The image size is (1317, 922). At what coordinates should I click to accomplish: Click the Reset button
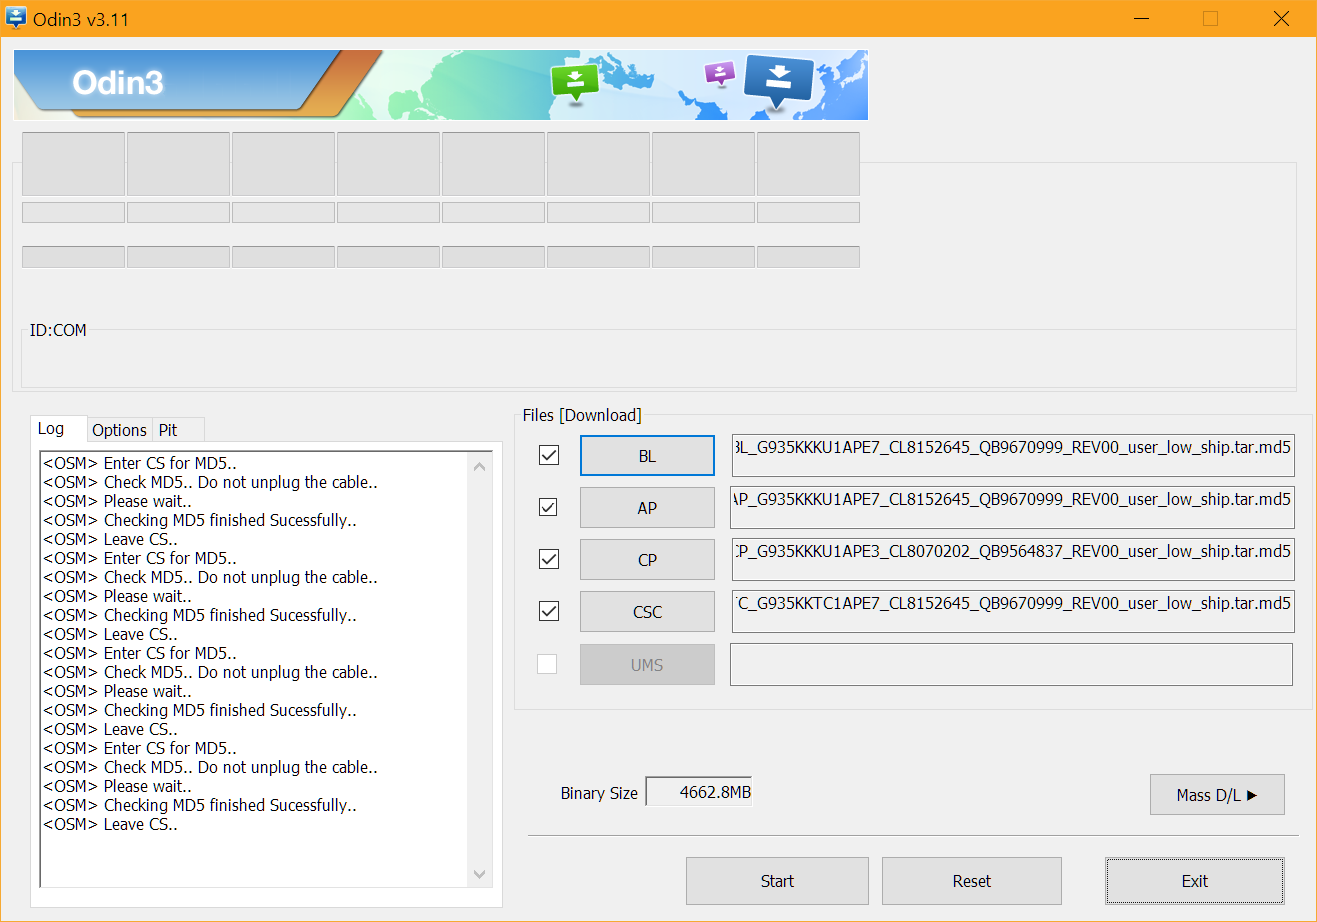tap(971, 881)
